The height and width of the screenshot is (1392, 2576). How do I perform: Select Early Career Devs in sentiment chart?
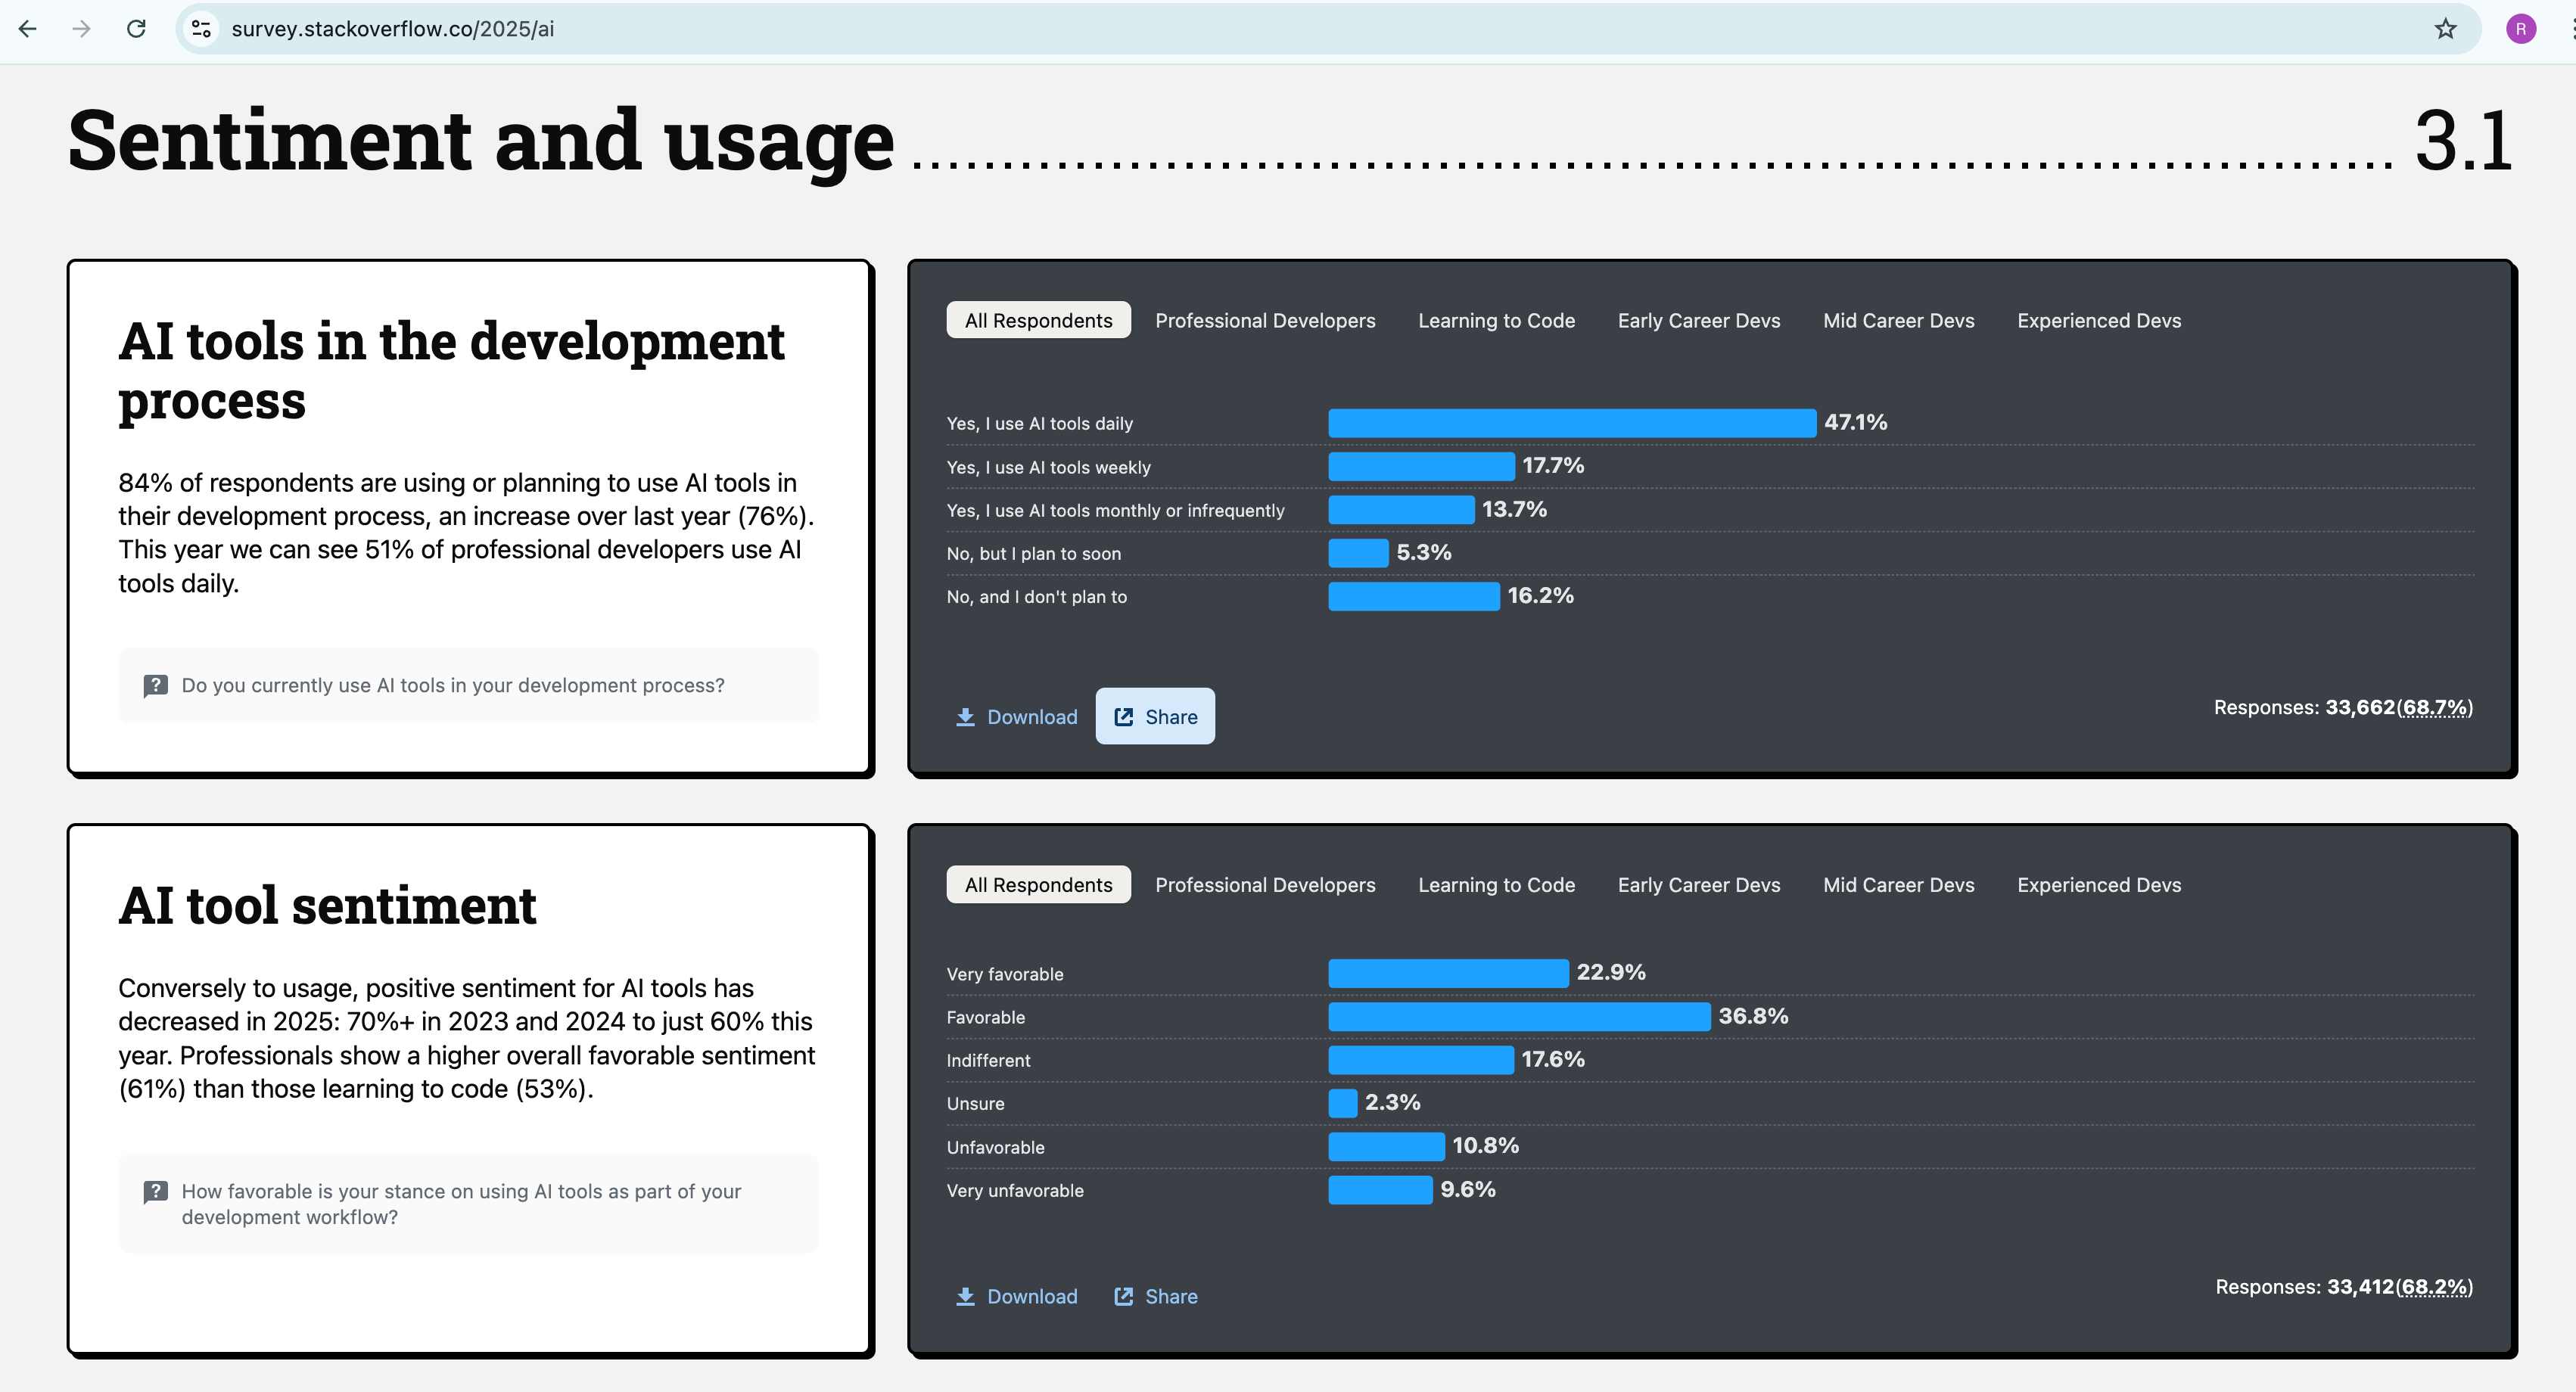[x=1698, y=885]
